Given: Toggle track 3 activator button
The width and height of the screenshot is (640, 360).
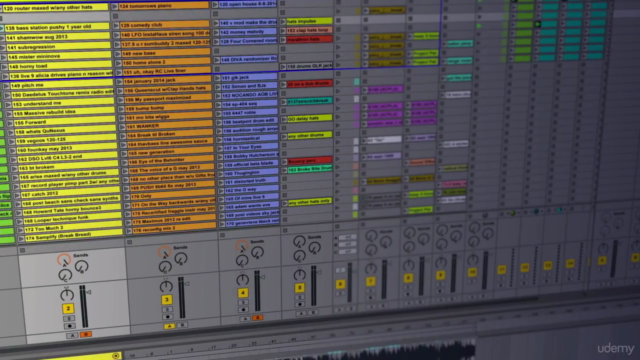Looking at the screenshot, I should point(167,300).
